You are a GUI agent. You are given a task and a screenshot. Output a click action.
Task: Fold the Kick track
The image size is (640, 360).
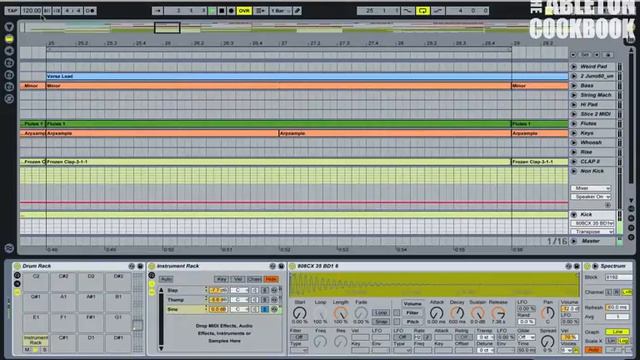click(x=573, y=215)
